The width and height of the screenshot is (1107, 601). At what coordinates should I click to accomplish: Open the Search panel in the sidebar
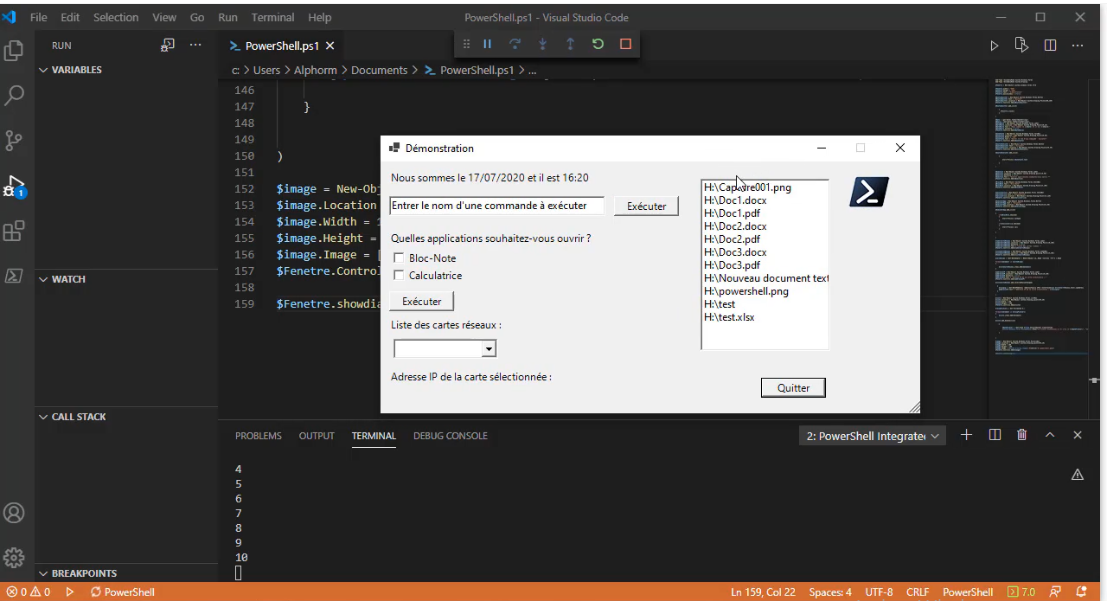pyautogui.click(x=14, y=95)
